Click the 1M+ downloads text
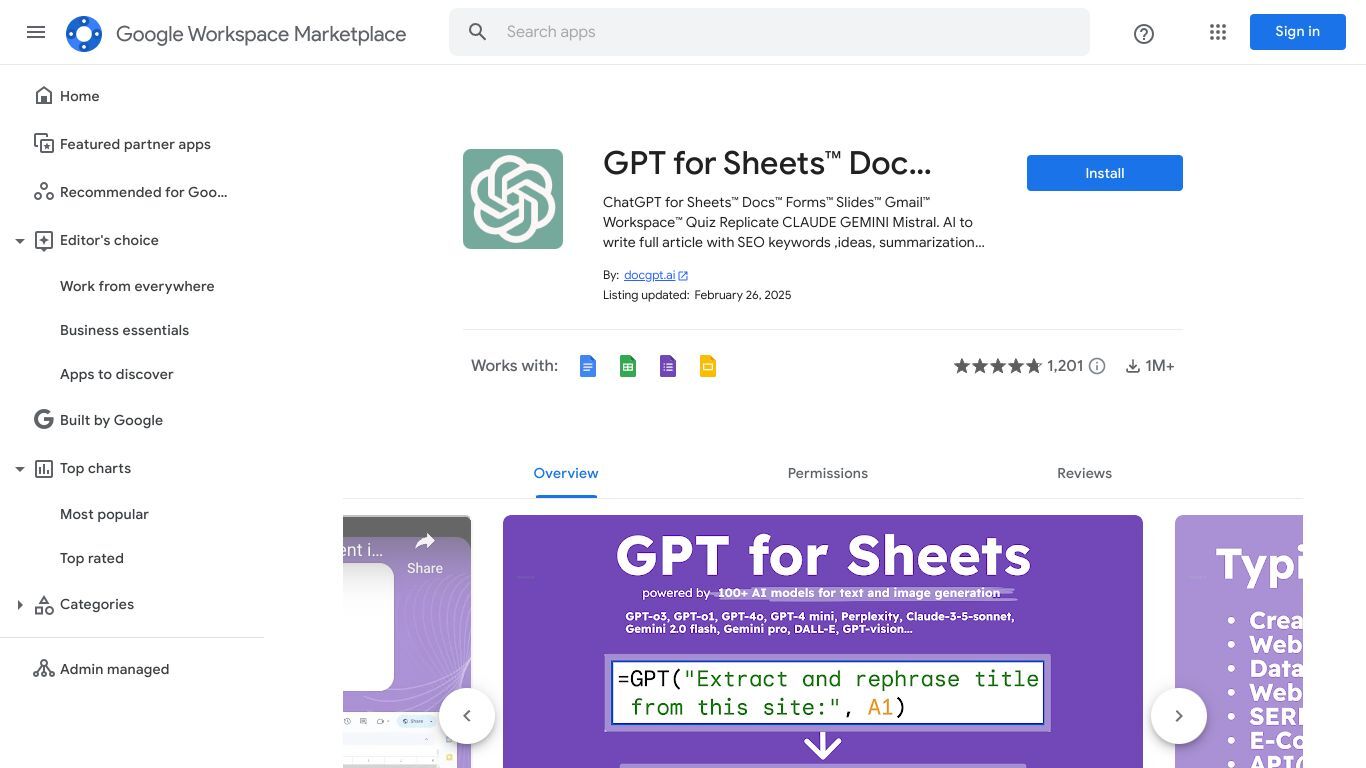The width and height of the screenshot is (1366, 768). 1160,366
